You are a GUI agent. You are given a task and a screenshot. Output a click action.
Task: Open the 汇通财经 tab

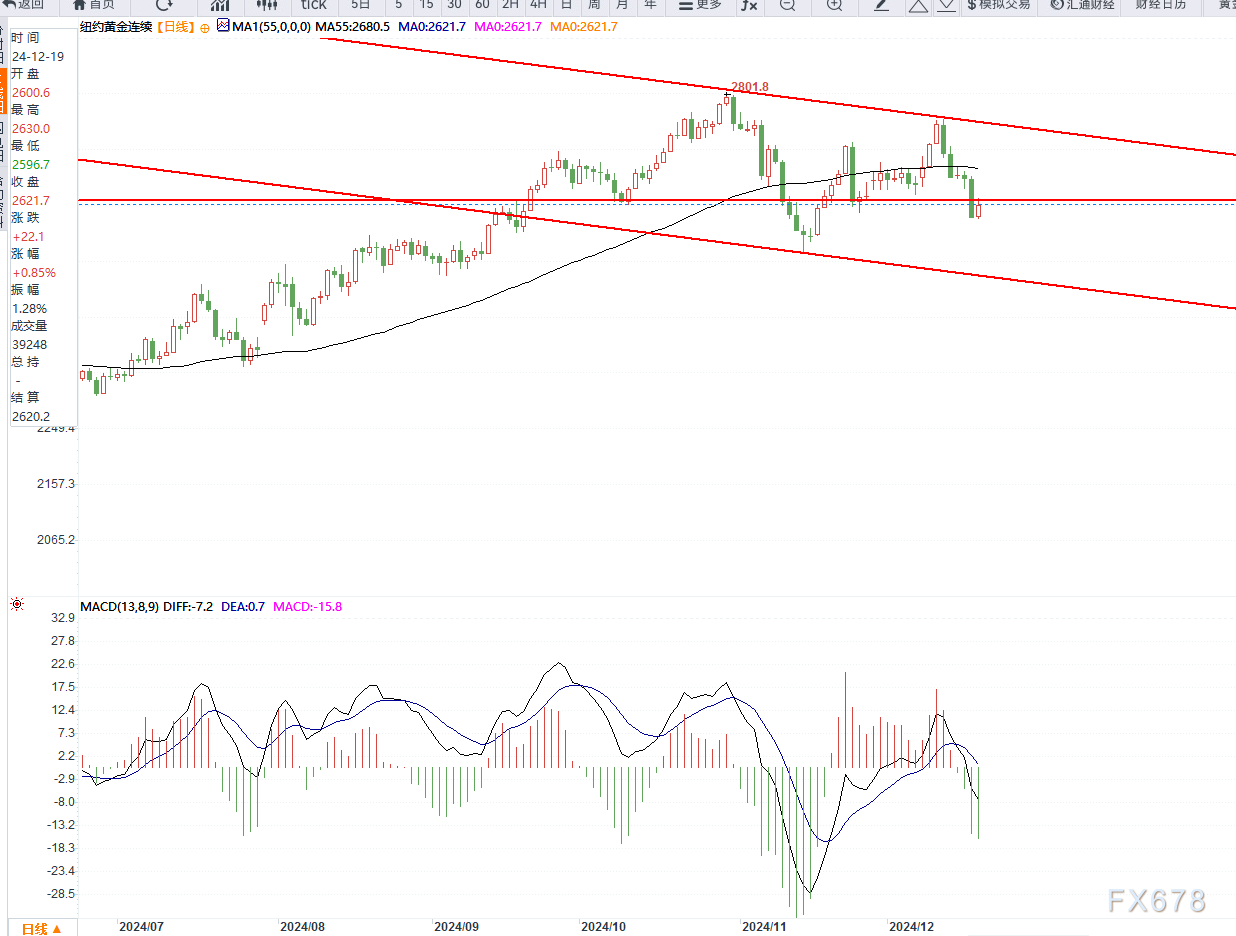tap(1082, 5)
